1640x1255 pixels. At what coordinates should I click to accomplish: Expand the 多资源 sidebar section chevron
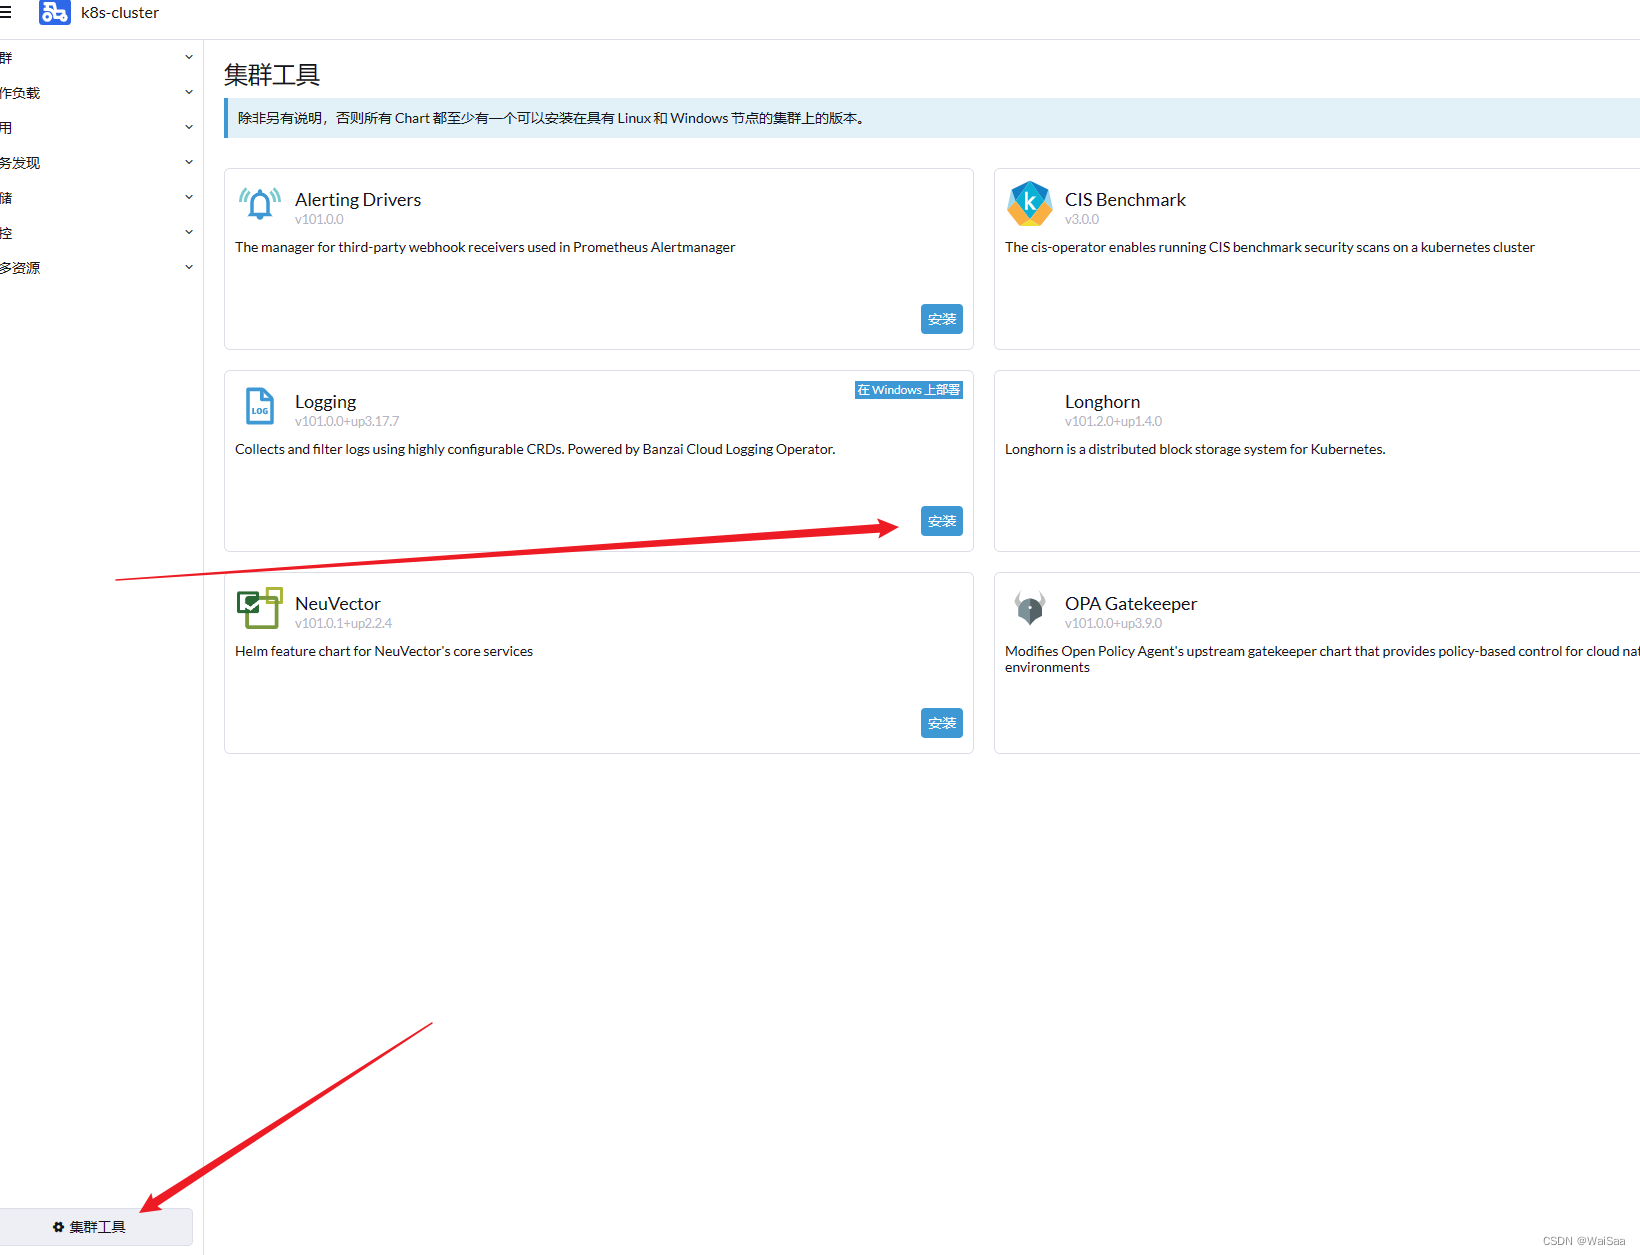189,267
